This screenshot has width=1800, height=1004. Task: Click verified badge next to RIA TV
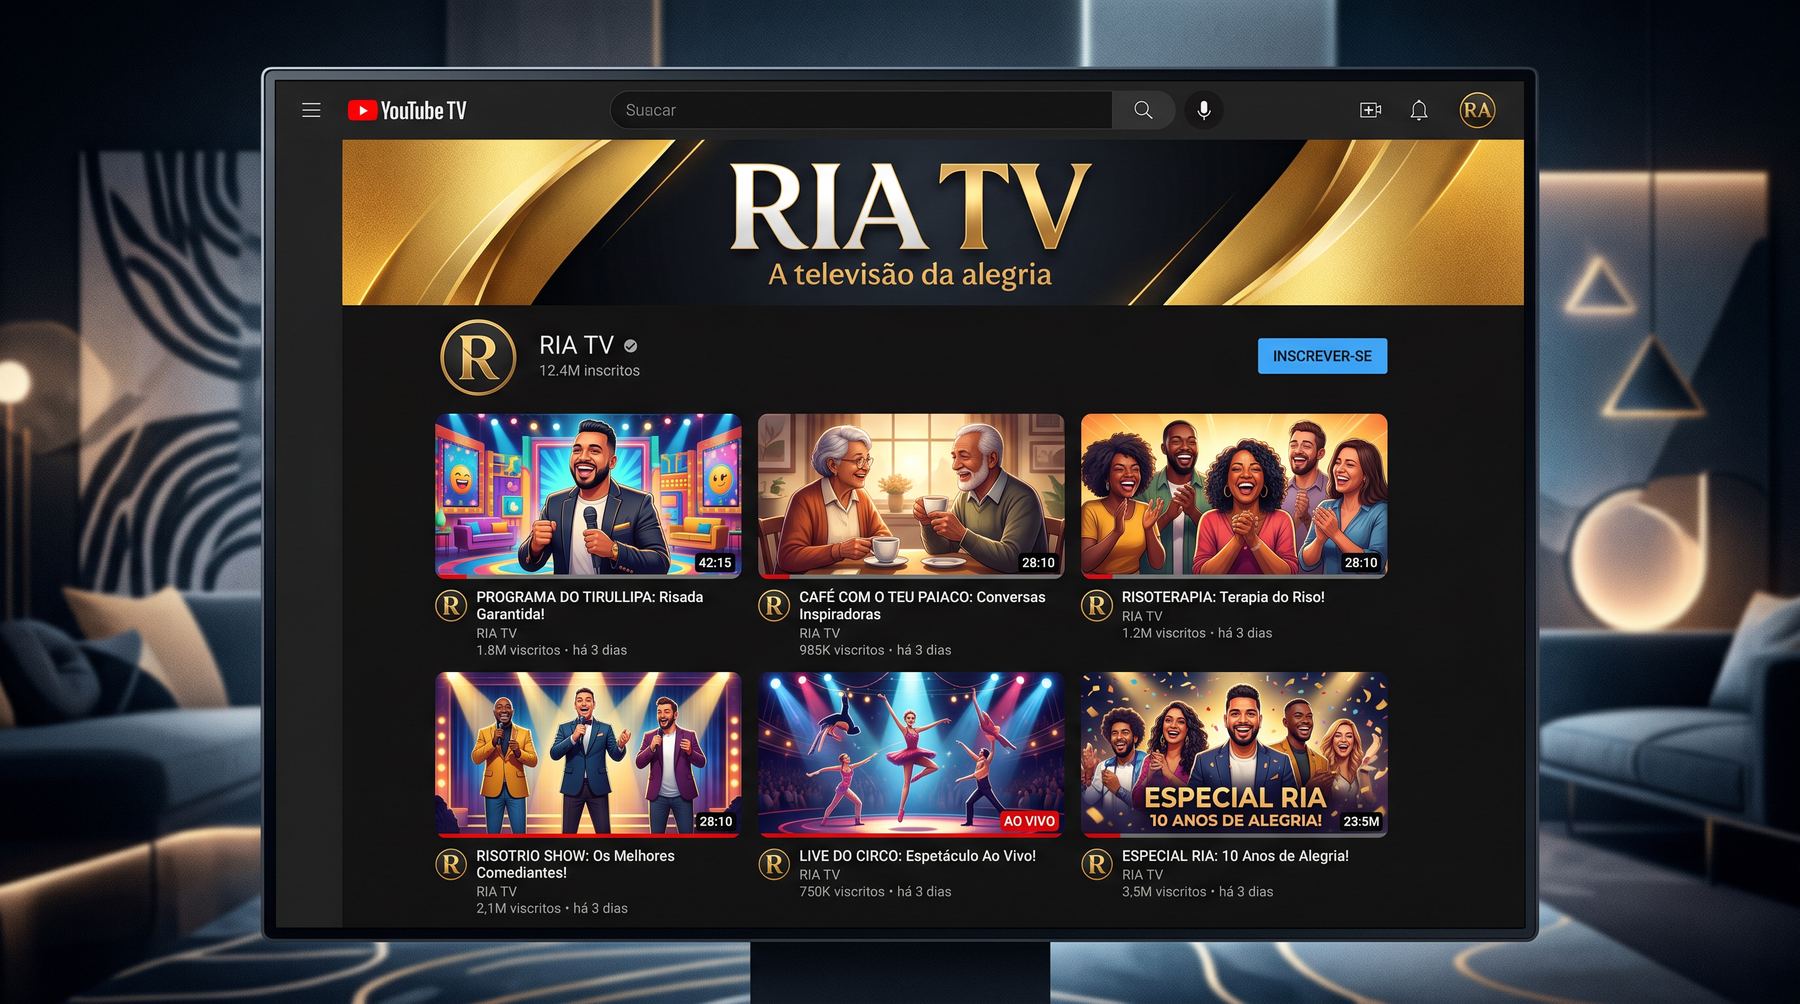click(x=630, y=346)
